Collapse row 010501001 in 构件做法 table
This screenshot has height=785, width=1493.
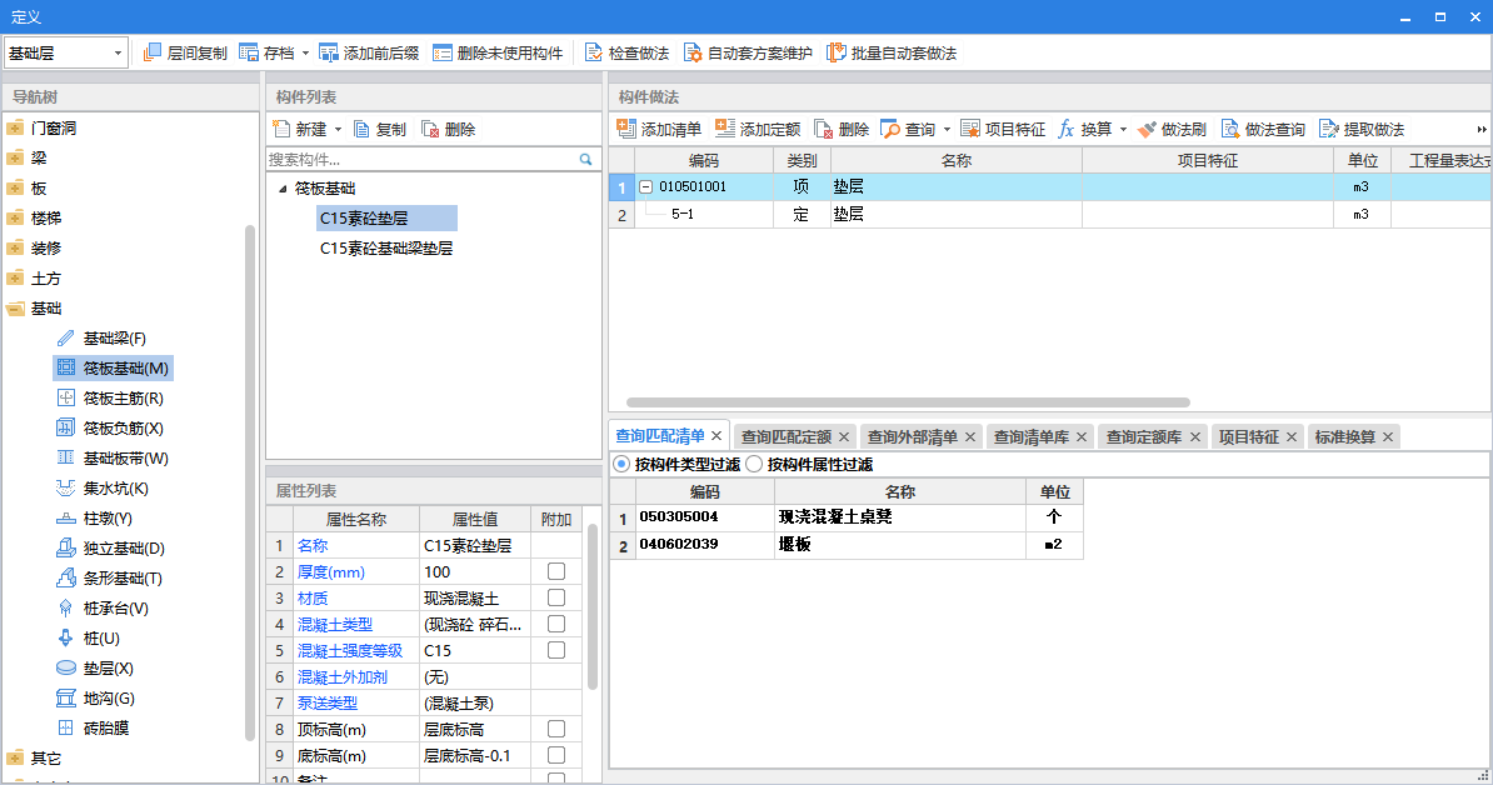click(x=646, y=187)
